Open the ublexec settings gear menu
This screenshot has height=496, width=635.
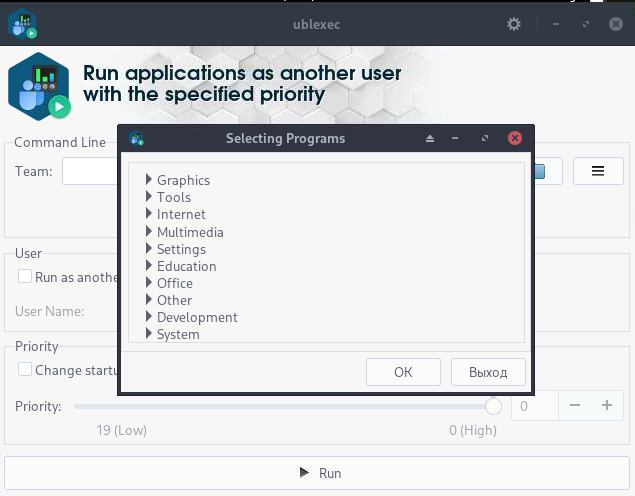(x=514, y=24)
